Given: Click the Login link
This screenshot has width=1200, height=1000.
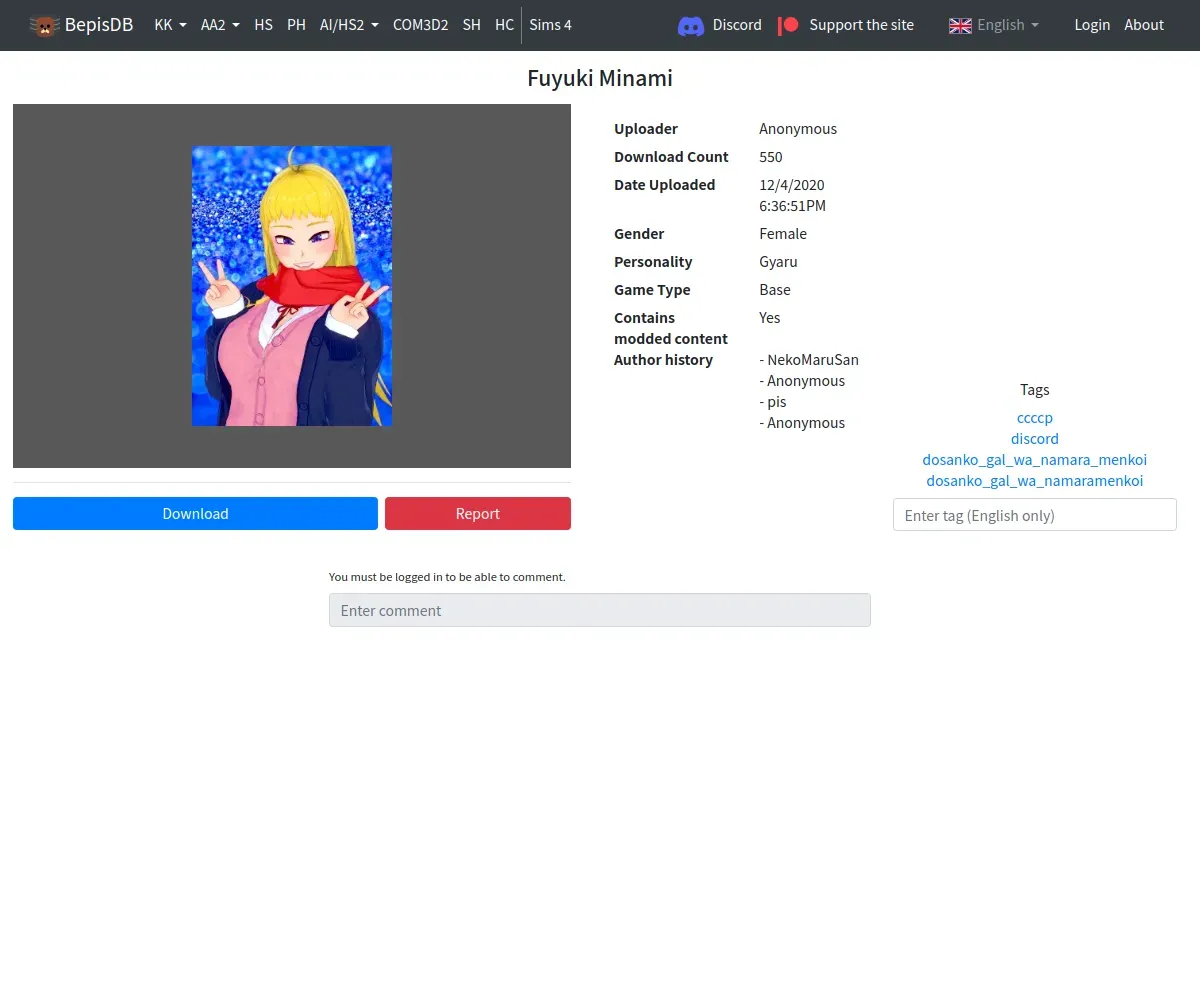Looking at the screenshot, I should [1092, 25].
